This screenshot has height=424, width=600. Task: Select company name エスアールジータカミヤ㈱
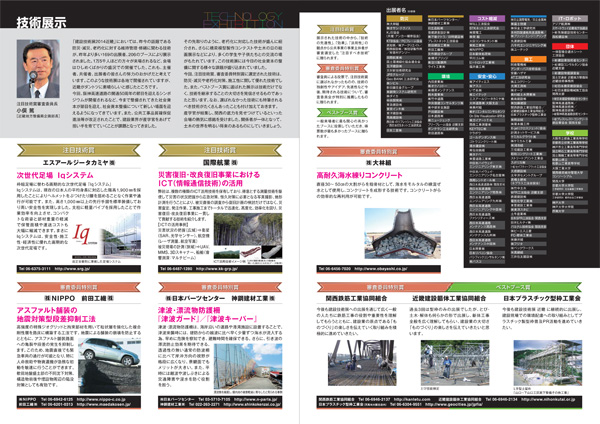(x=78, y=163)
